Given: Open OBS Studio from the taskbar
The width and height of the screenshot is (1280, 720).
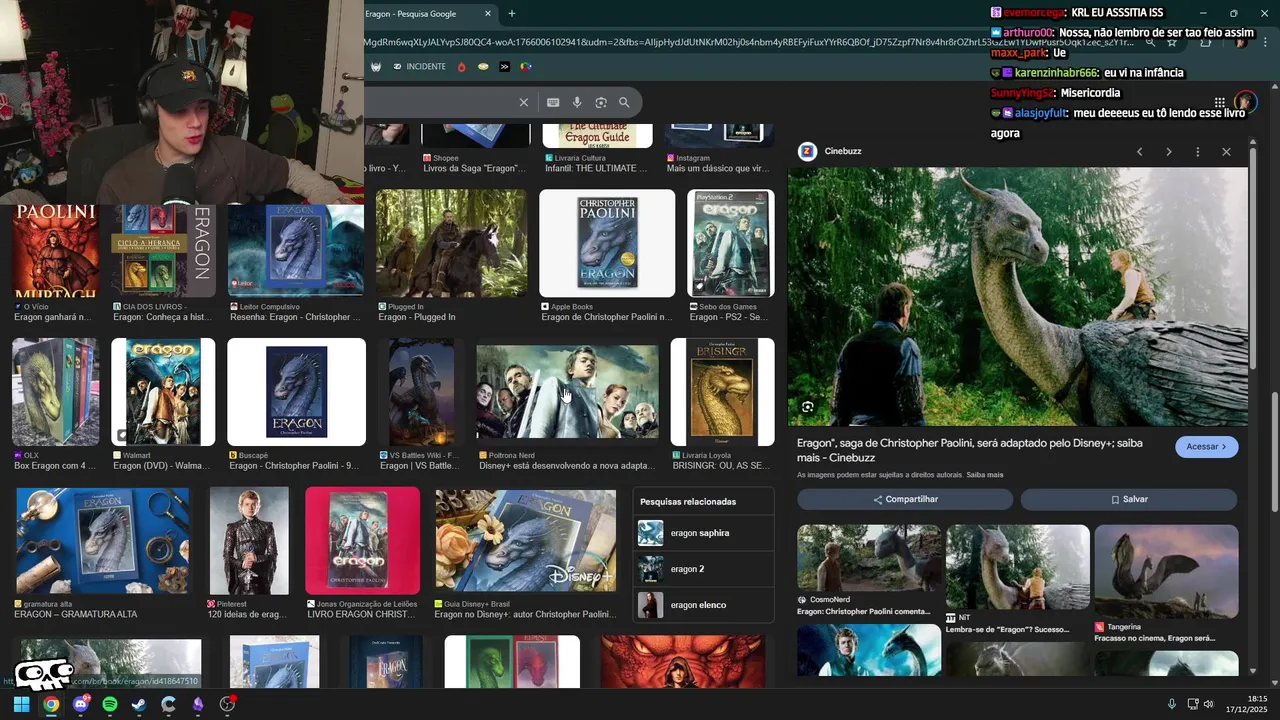Looking at the screenshot, I should click(x=227, y=704).
